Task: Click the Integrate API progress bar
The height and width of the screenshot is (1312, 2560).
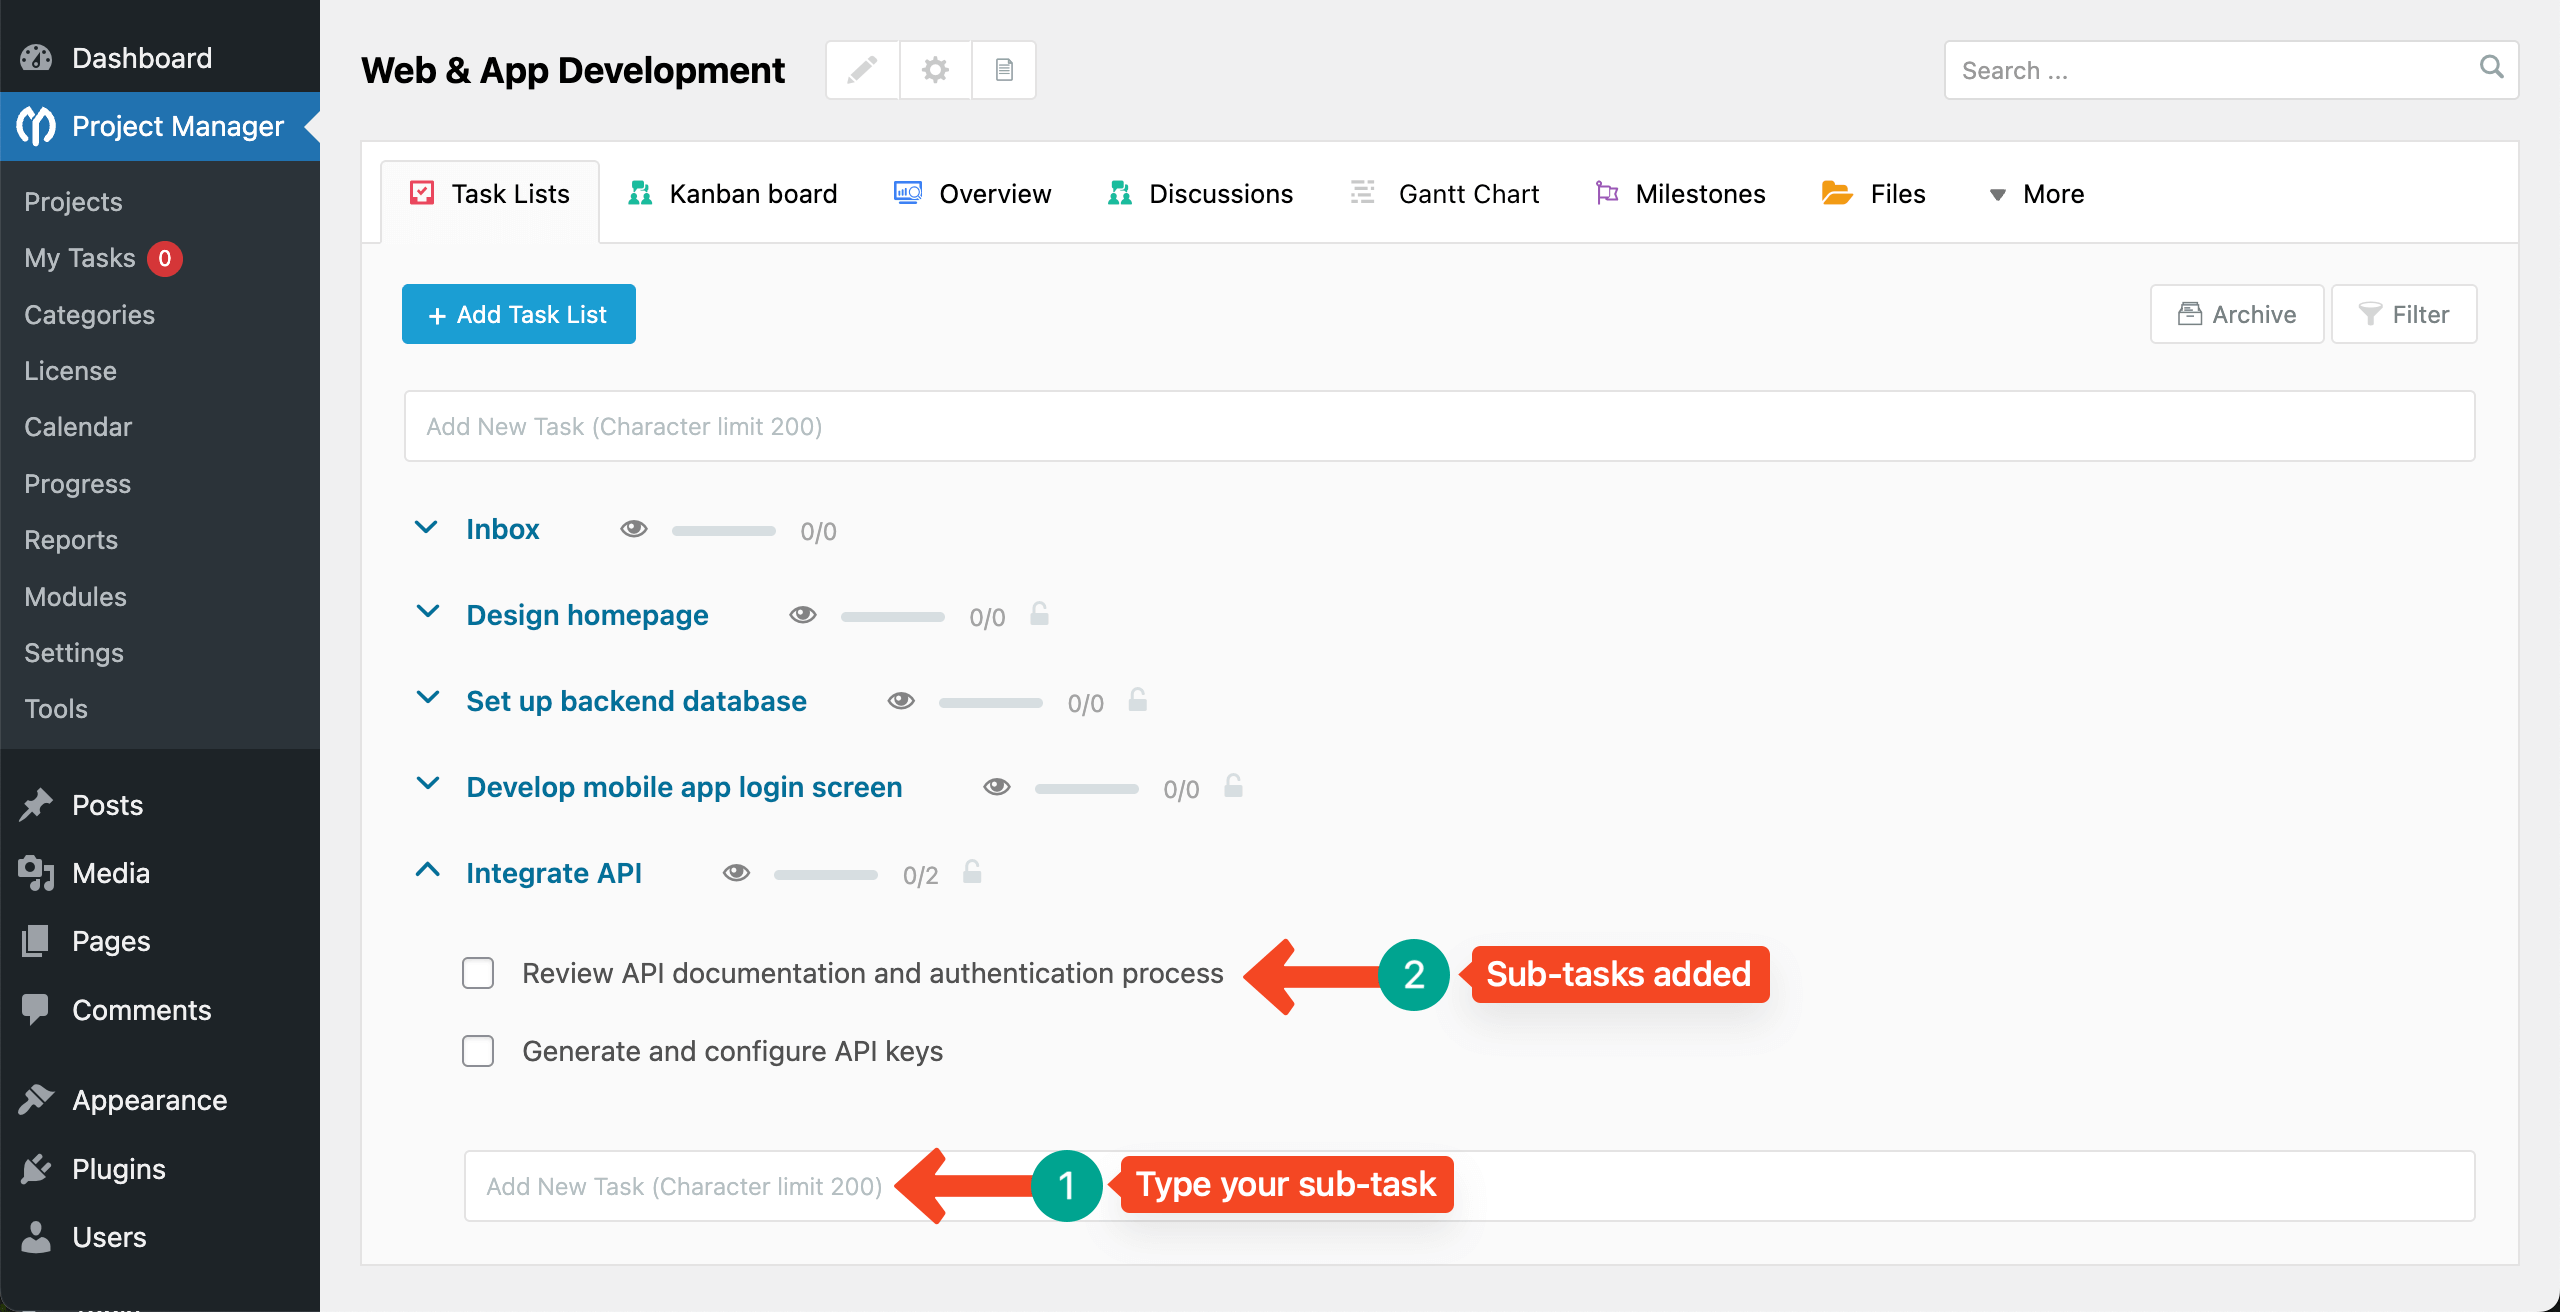Action: pos(825,875)
